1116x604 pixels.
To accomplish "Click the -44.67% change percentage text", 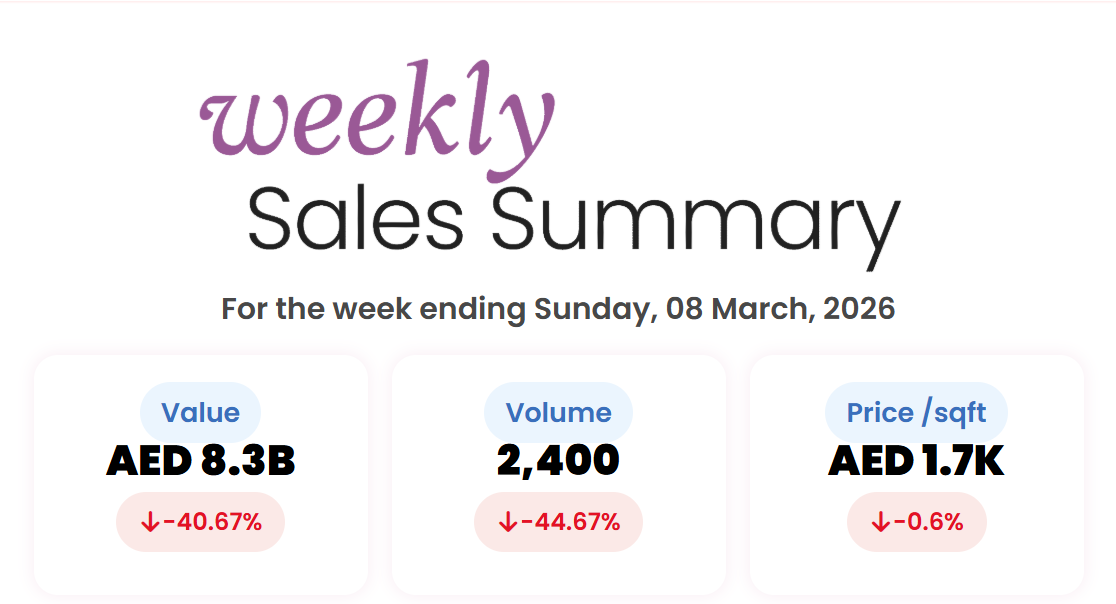I will pyautogui.click(x=570, y=522).
